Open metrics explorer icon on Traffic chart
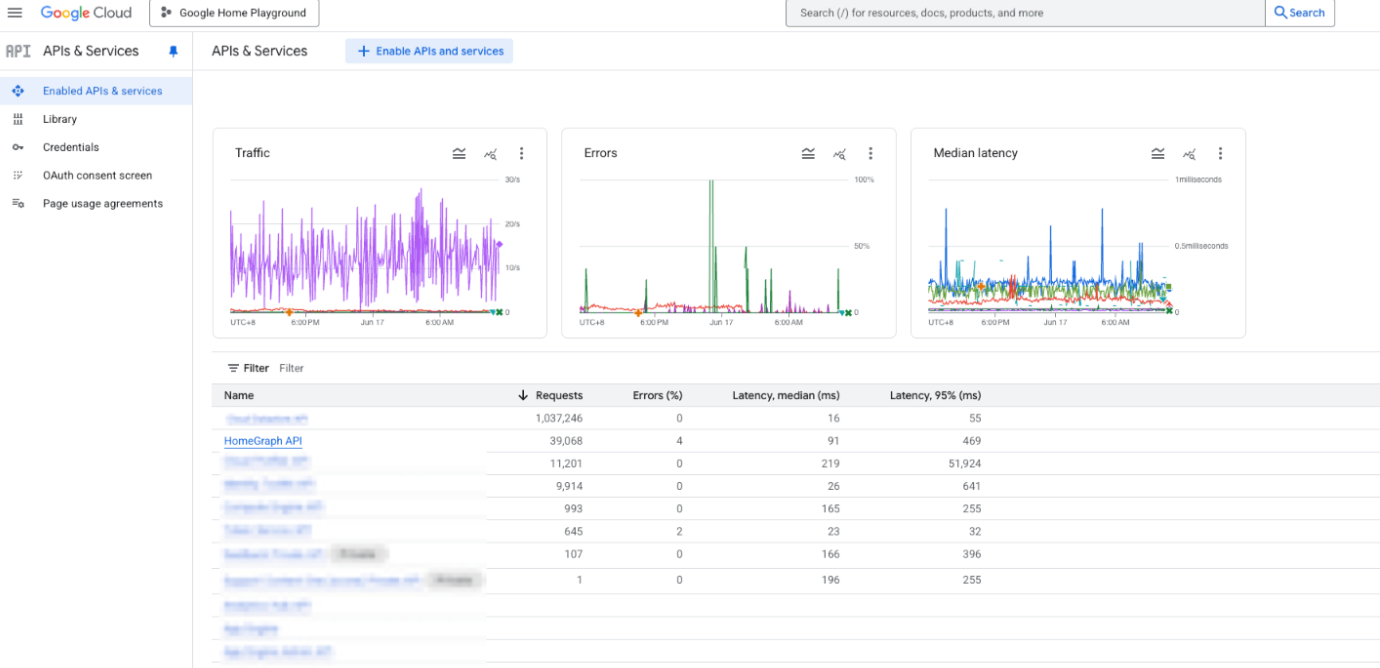This screenshot has height=668, width=1380. (x=490, y=154)
